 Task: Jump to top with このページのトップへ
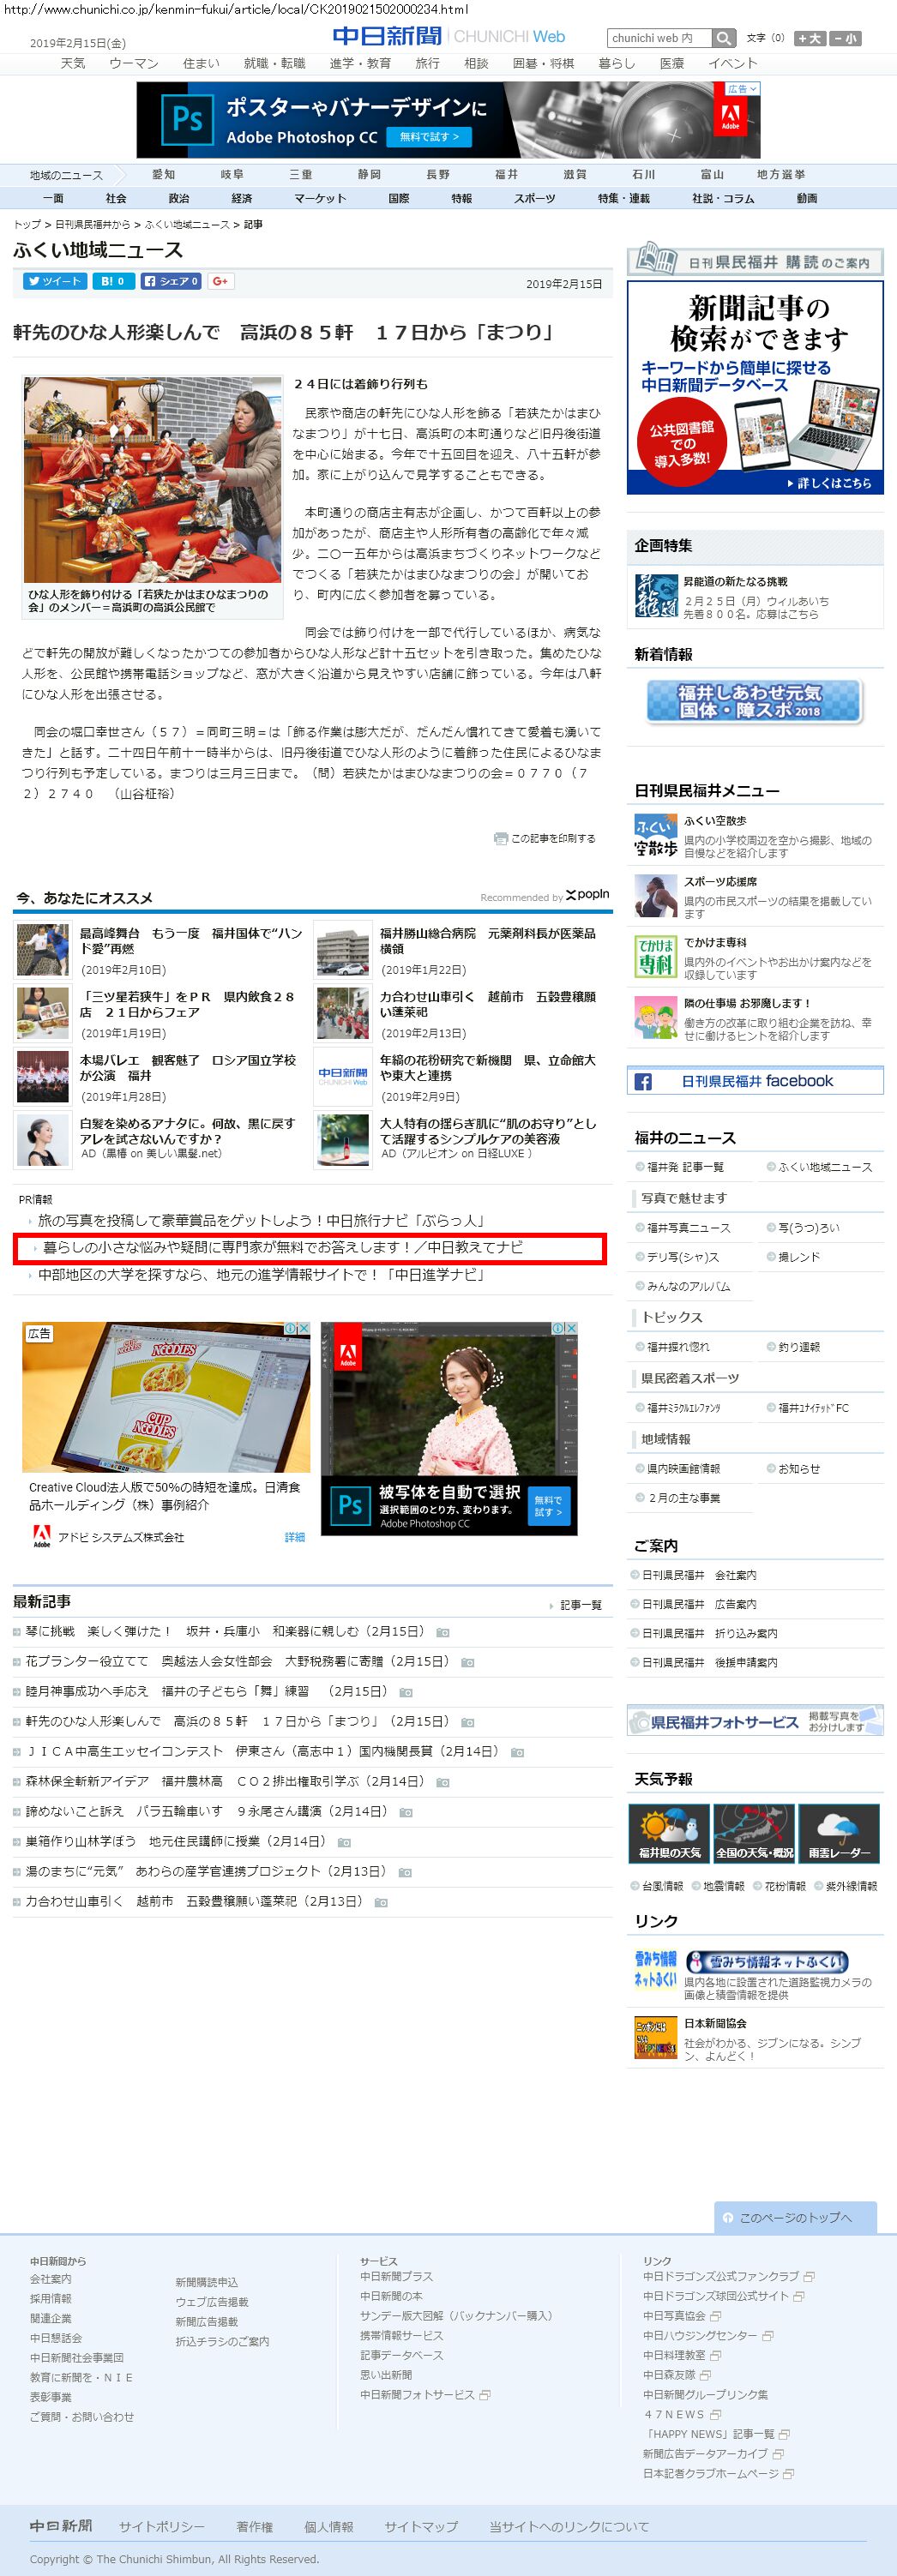pos(795,2216)
